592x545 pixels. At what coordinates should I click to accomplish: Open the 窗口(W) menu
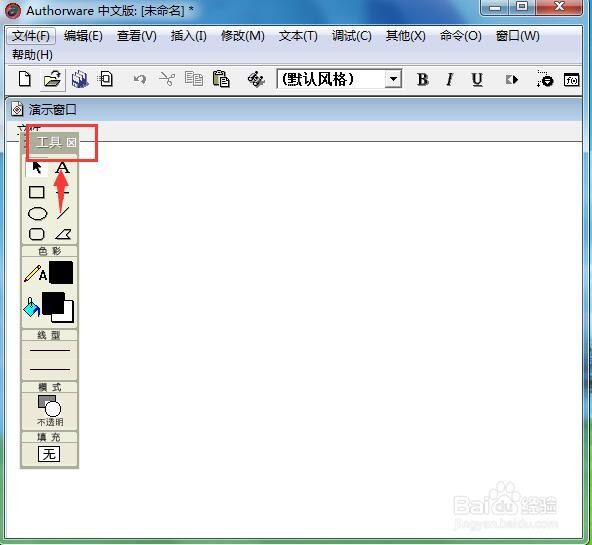click(518, 36)
